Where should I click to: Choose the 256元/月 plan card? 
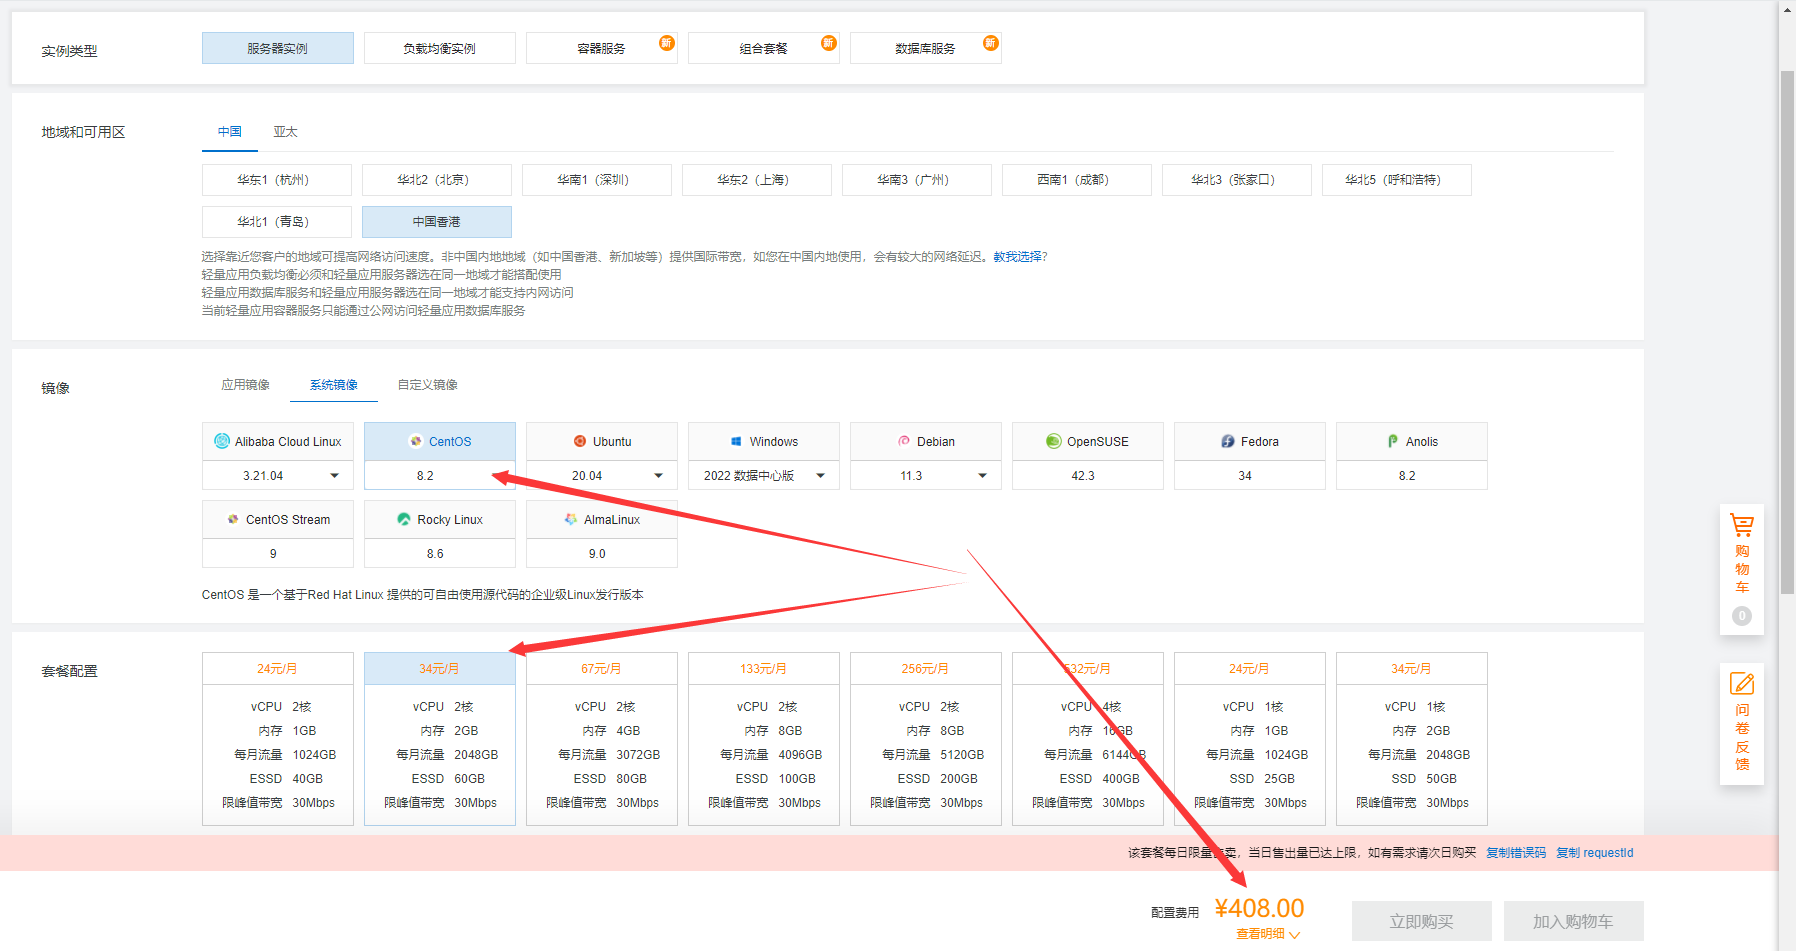[x=926, y=739]
